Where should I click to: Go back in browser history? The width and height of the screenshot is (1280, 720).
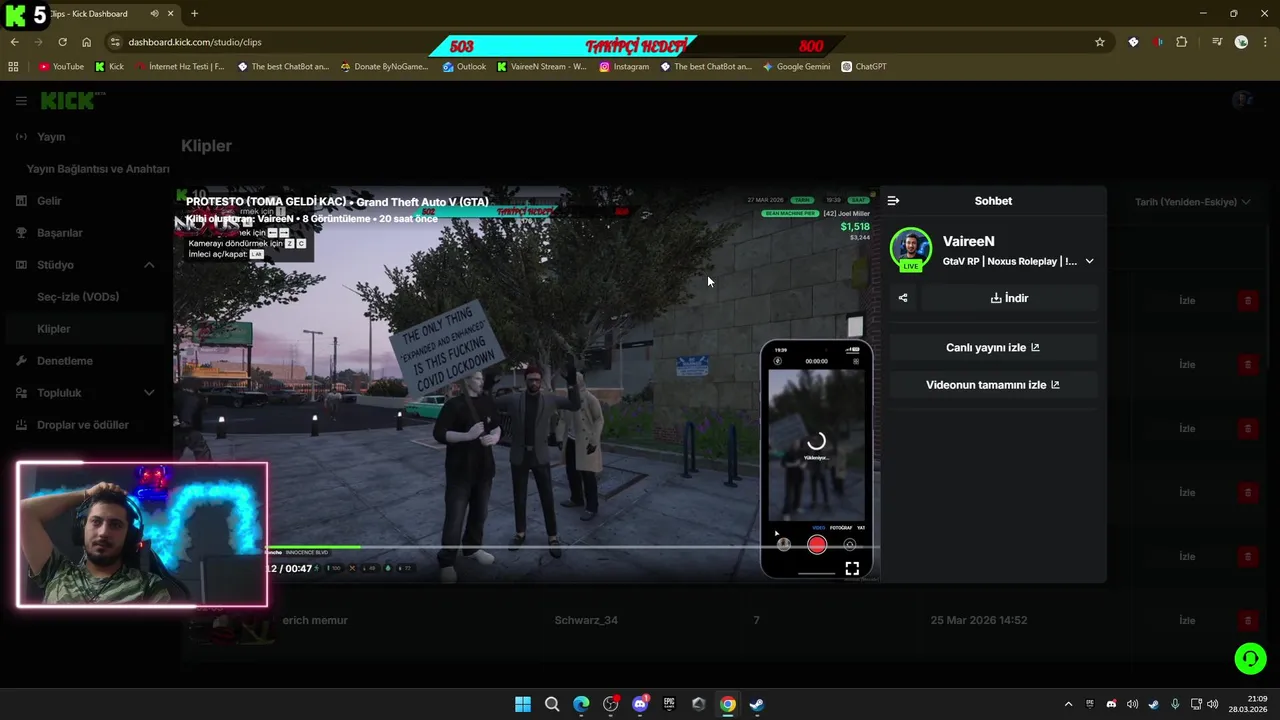(14, 42)
